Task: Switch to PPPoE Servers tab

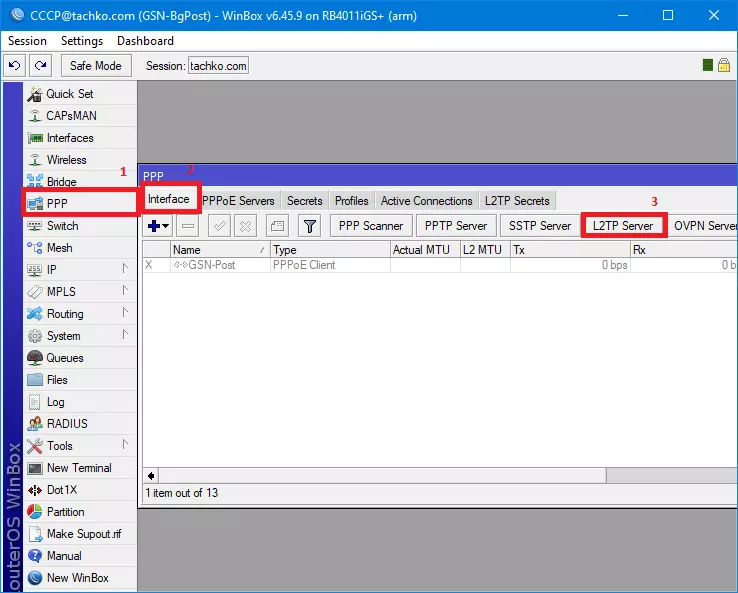Action: click(238, 201)
